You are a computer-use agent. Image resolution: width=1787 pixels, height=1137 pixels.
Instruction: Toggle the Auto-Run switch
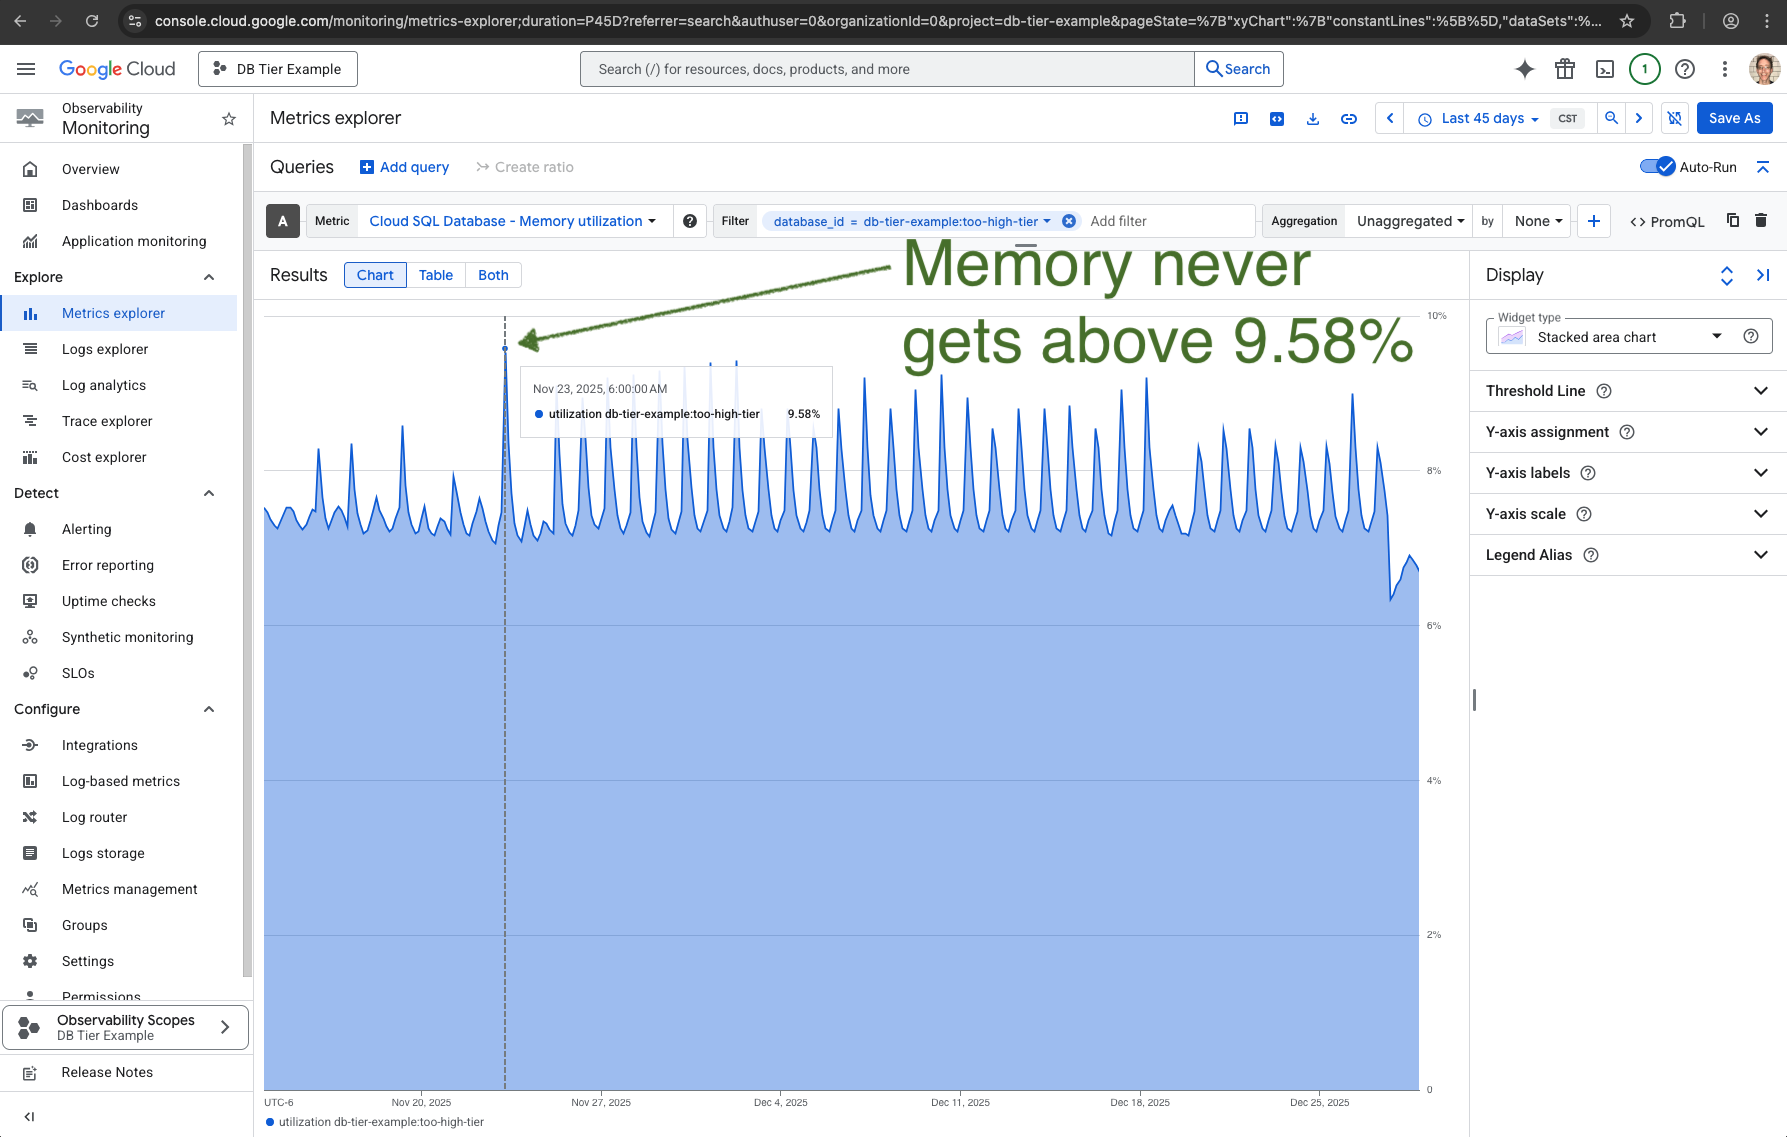pos(1657,167)
